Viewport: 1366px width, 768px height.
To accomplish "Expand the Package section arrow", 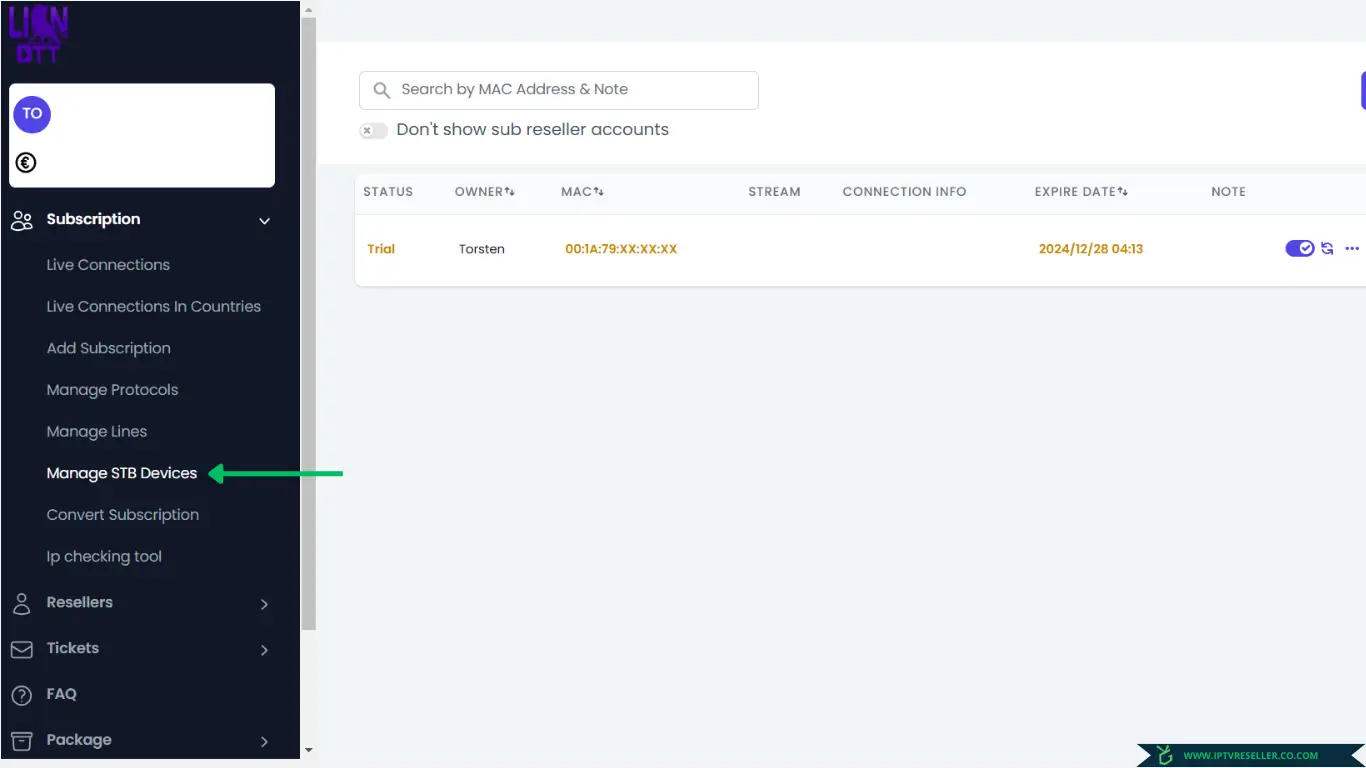I will pos(264,741).
